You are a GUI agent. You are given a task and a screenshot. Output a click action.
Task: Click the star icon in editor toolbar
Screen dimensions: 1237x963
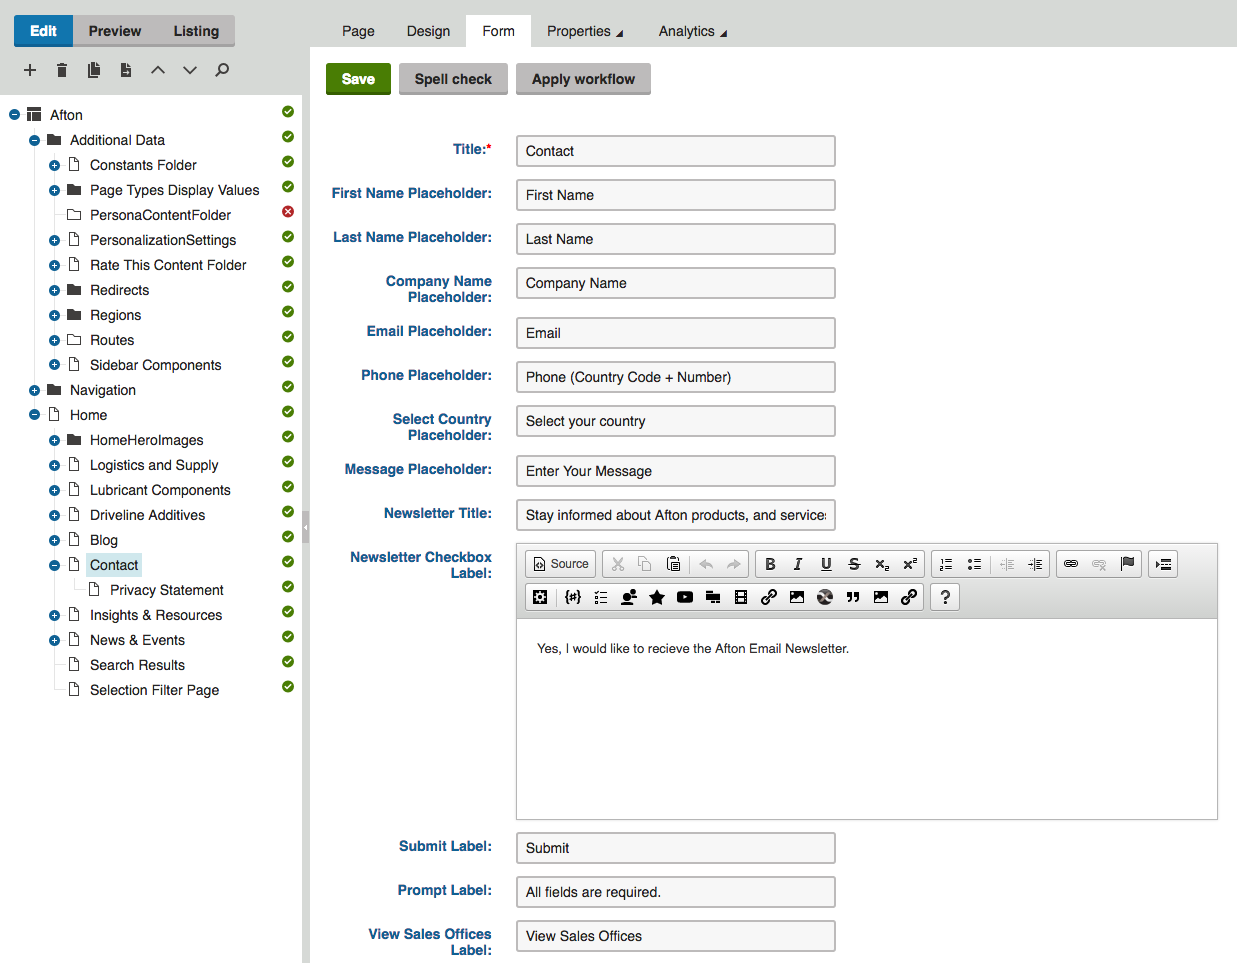click(x=657, y=597)
